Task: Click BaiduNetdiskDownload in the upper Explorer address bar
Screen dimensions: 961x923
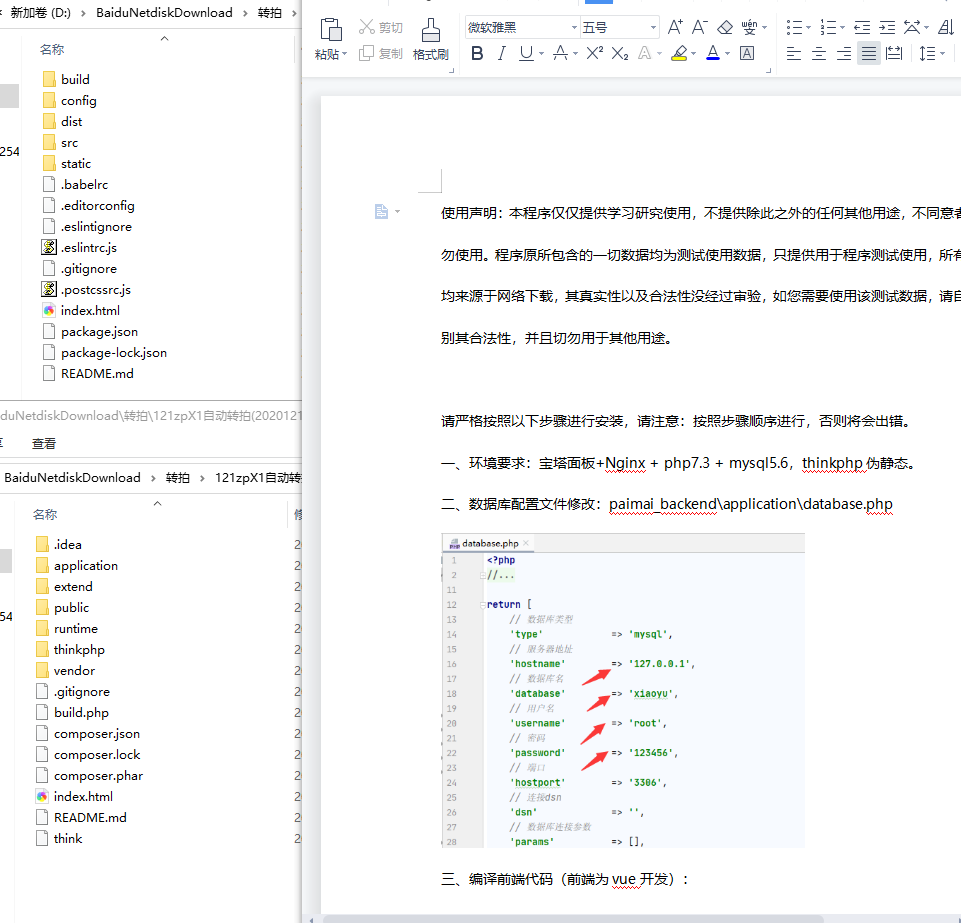Action: click(164, 12)
